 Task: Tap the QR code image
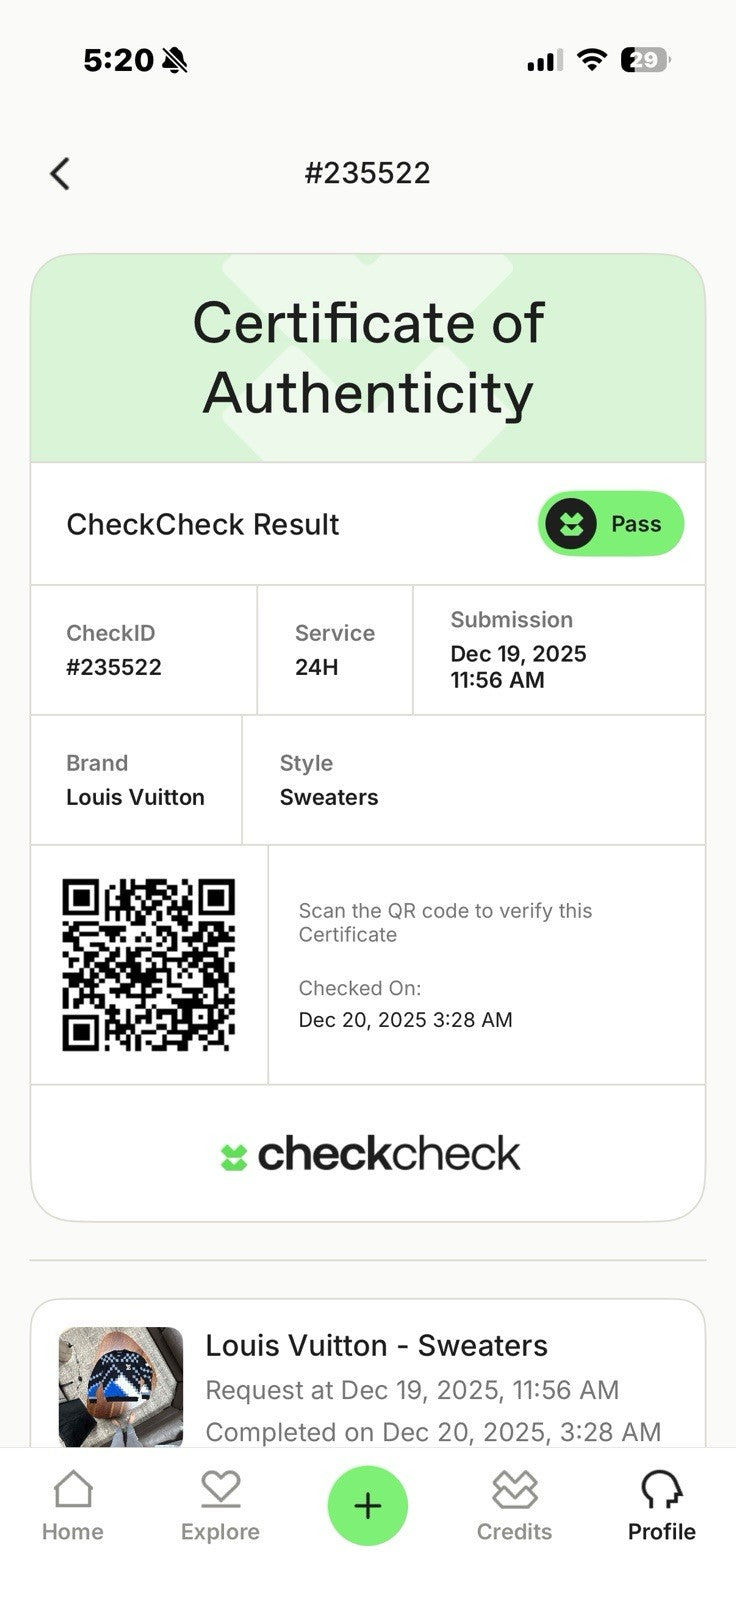coord(148,965)
